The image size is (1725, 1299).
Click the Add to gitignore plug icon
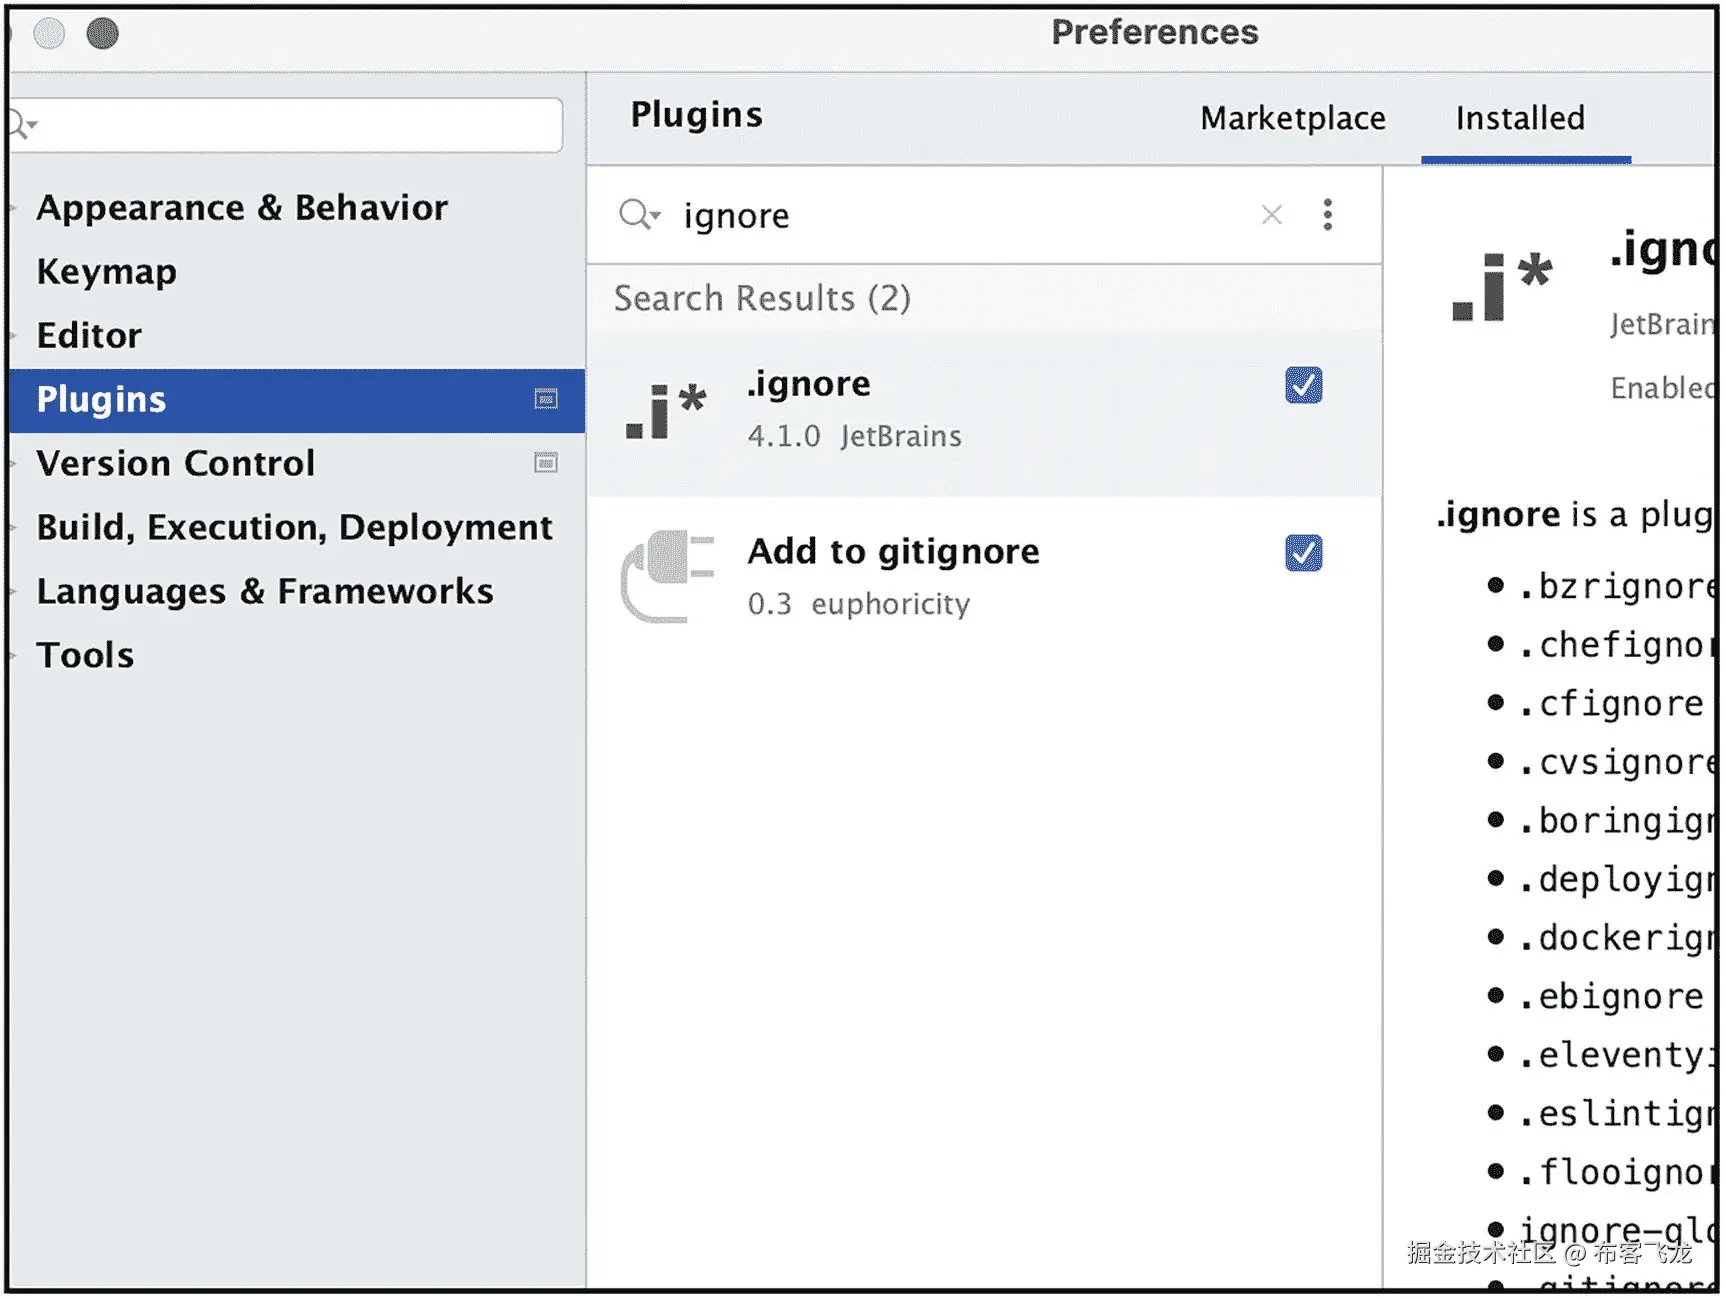pyautogui.click(x=666, y=577)
